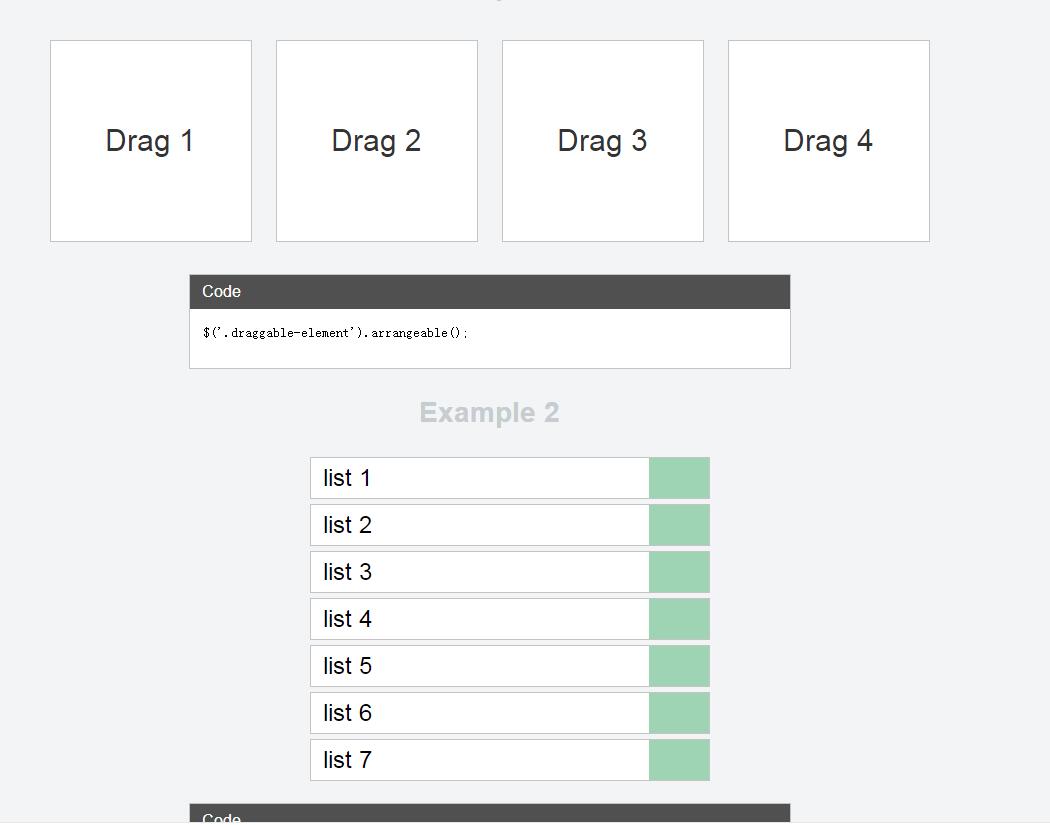Click list 6's green handle

click(x=679, y=713)
